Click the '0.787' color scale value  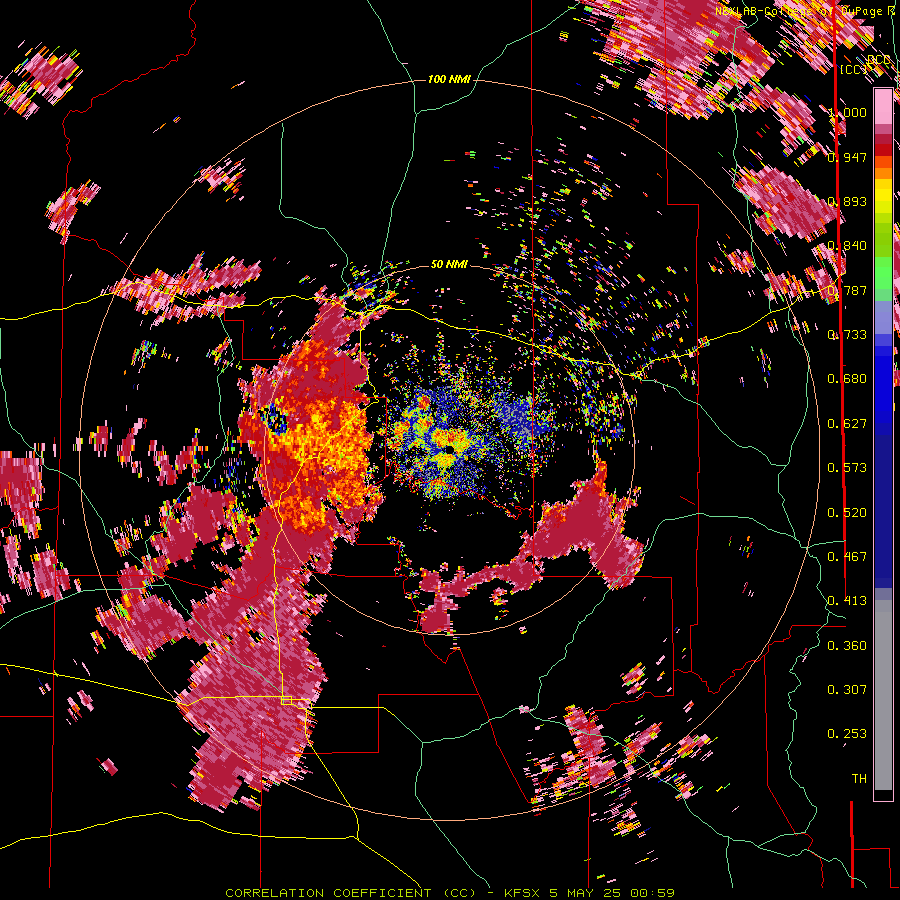click(847, 290)
